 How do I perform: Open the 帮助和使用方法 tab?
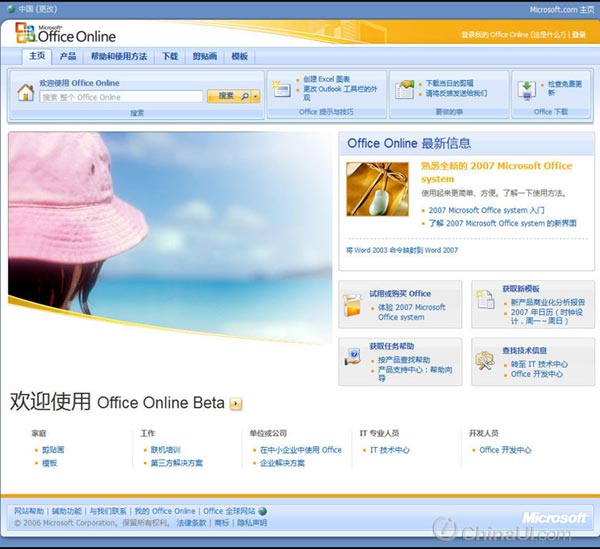coord(119,56)
